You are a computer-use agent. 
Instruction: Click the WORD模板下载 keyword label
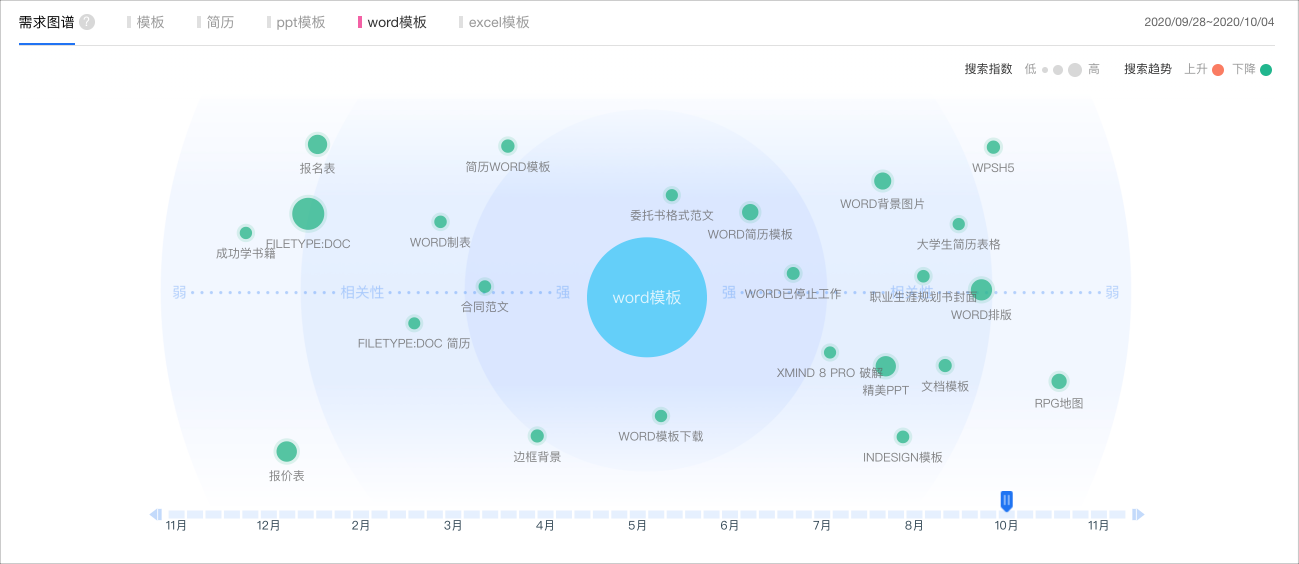click(661, 436)
